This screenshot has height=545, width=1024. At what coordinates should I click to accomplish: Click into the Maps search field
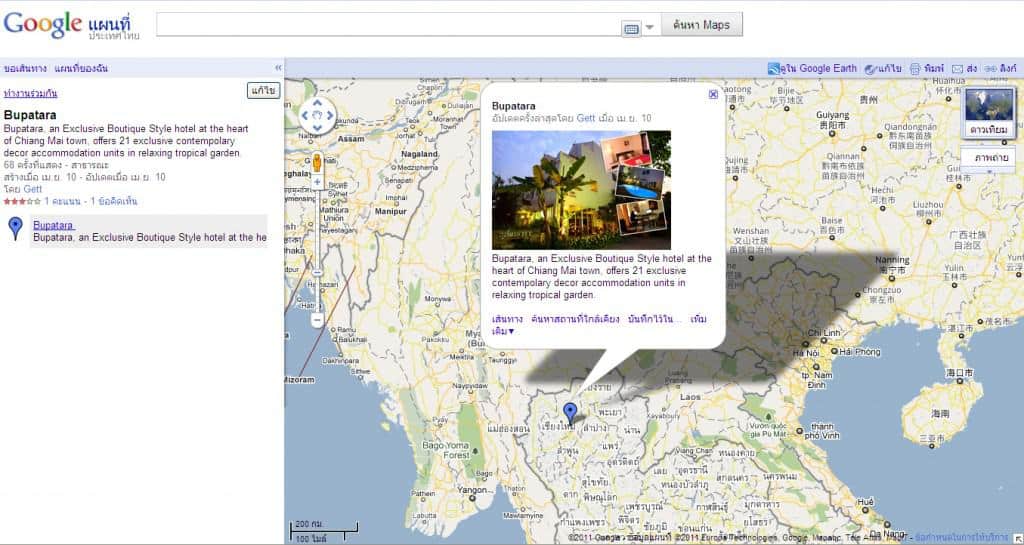click(389, 25)
